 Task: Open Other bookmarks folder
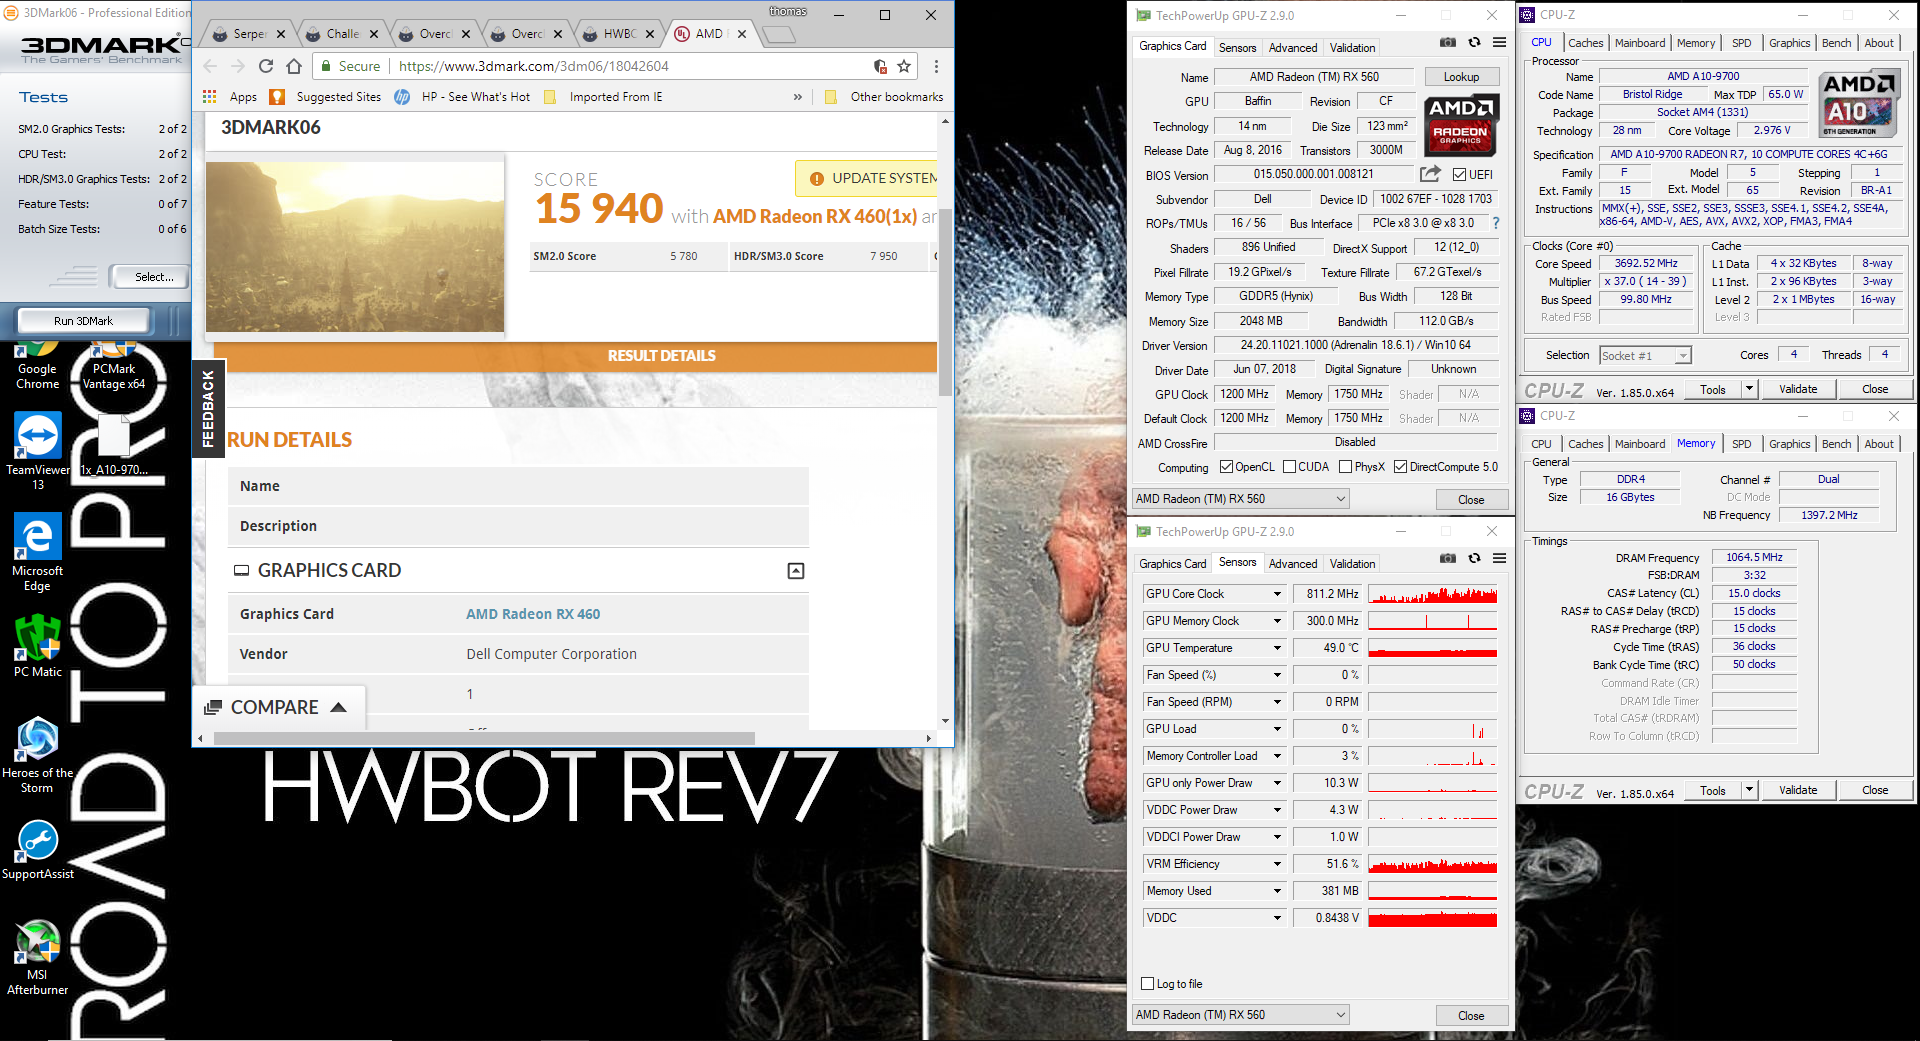click(884, 97)
